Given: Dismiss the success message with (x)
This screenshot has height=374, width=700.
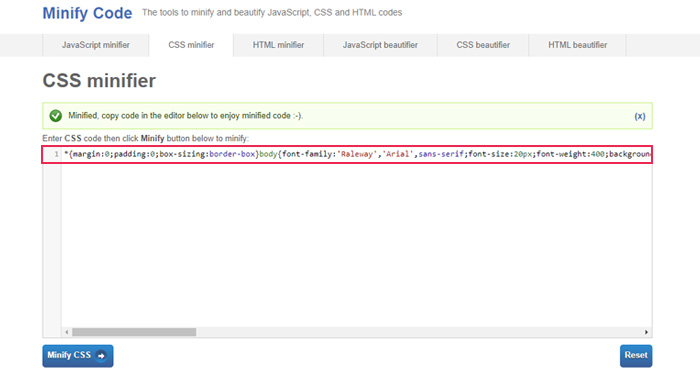Looking at the screenshot, I should click(640, 116).
